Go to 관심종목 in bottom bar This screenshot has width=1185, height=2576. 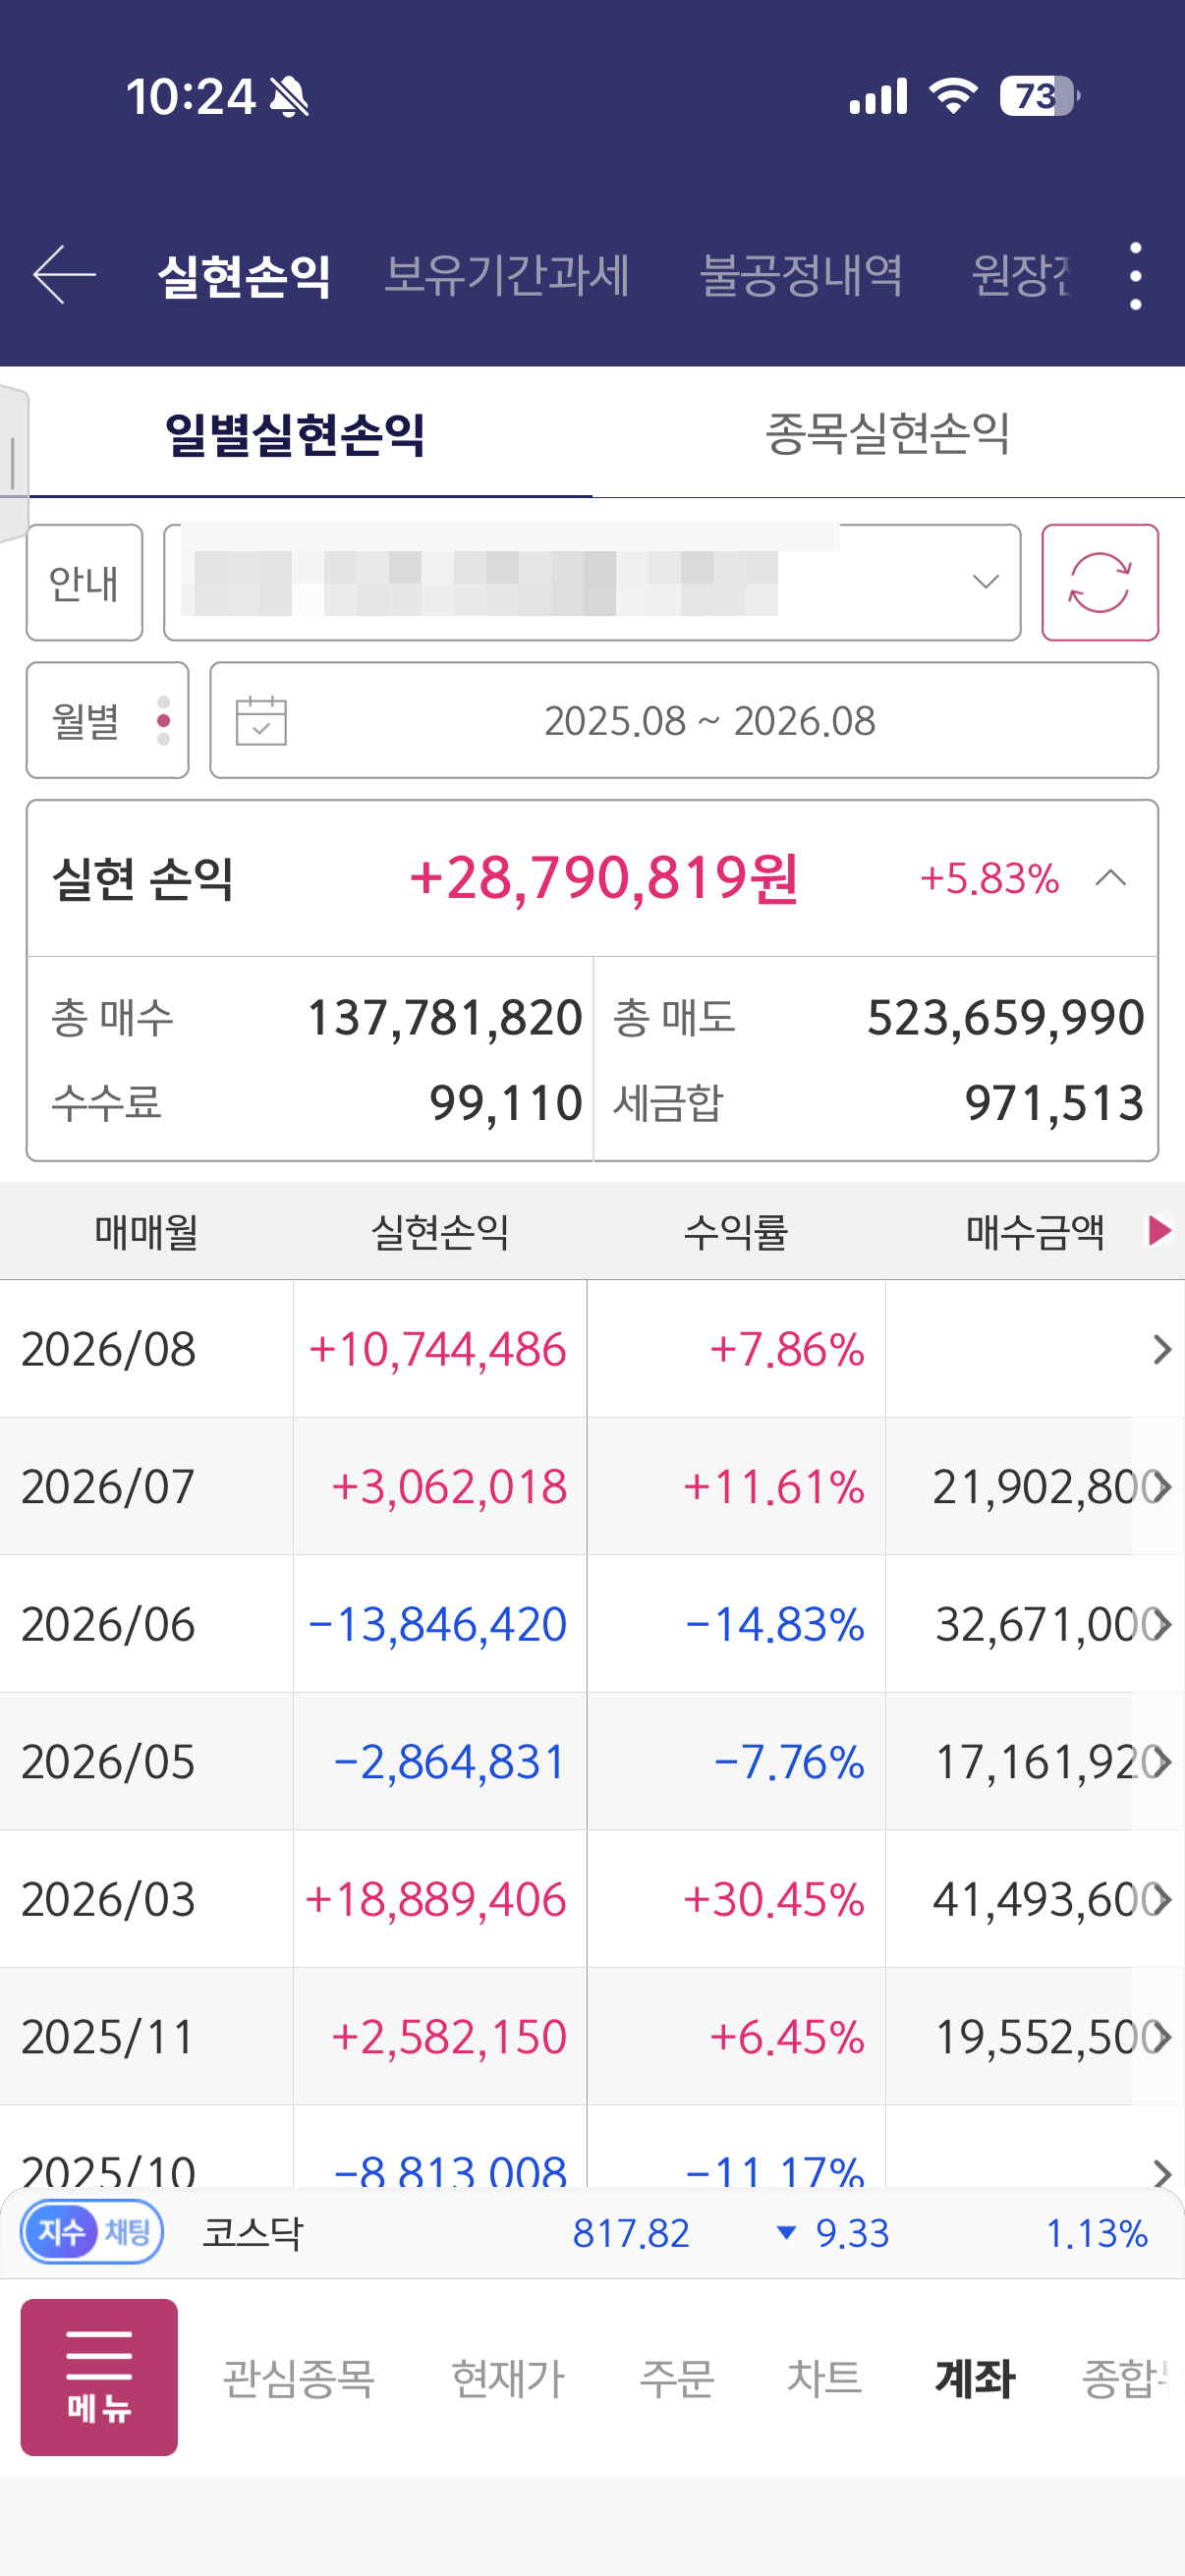coord(298,2377)
